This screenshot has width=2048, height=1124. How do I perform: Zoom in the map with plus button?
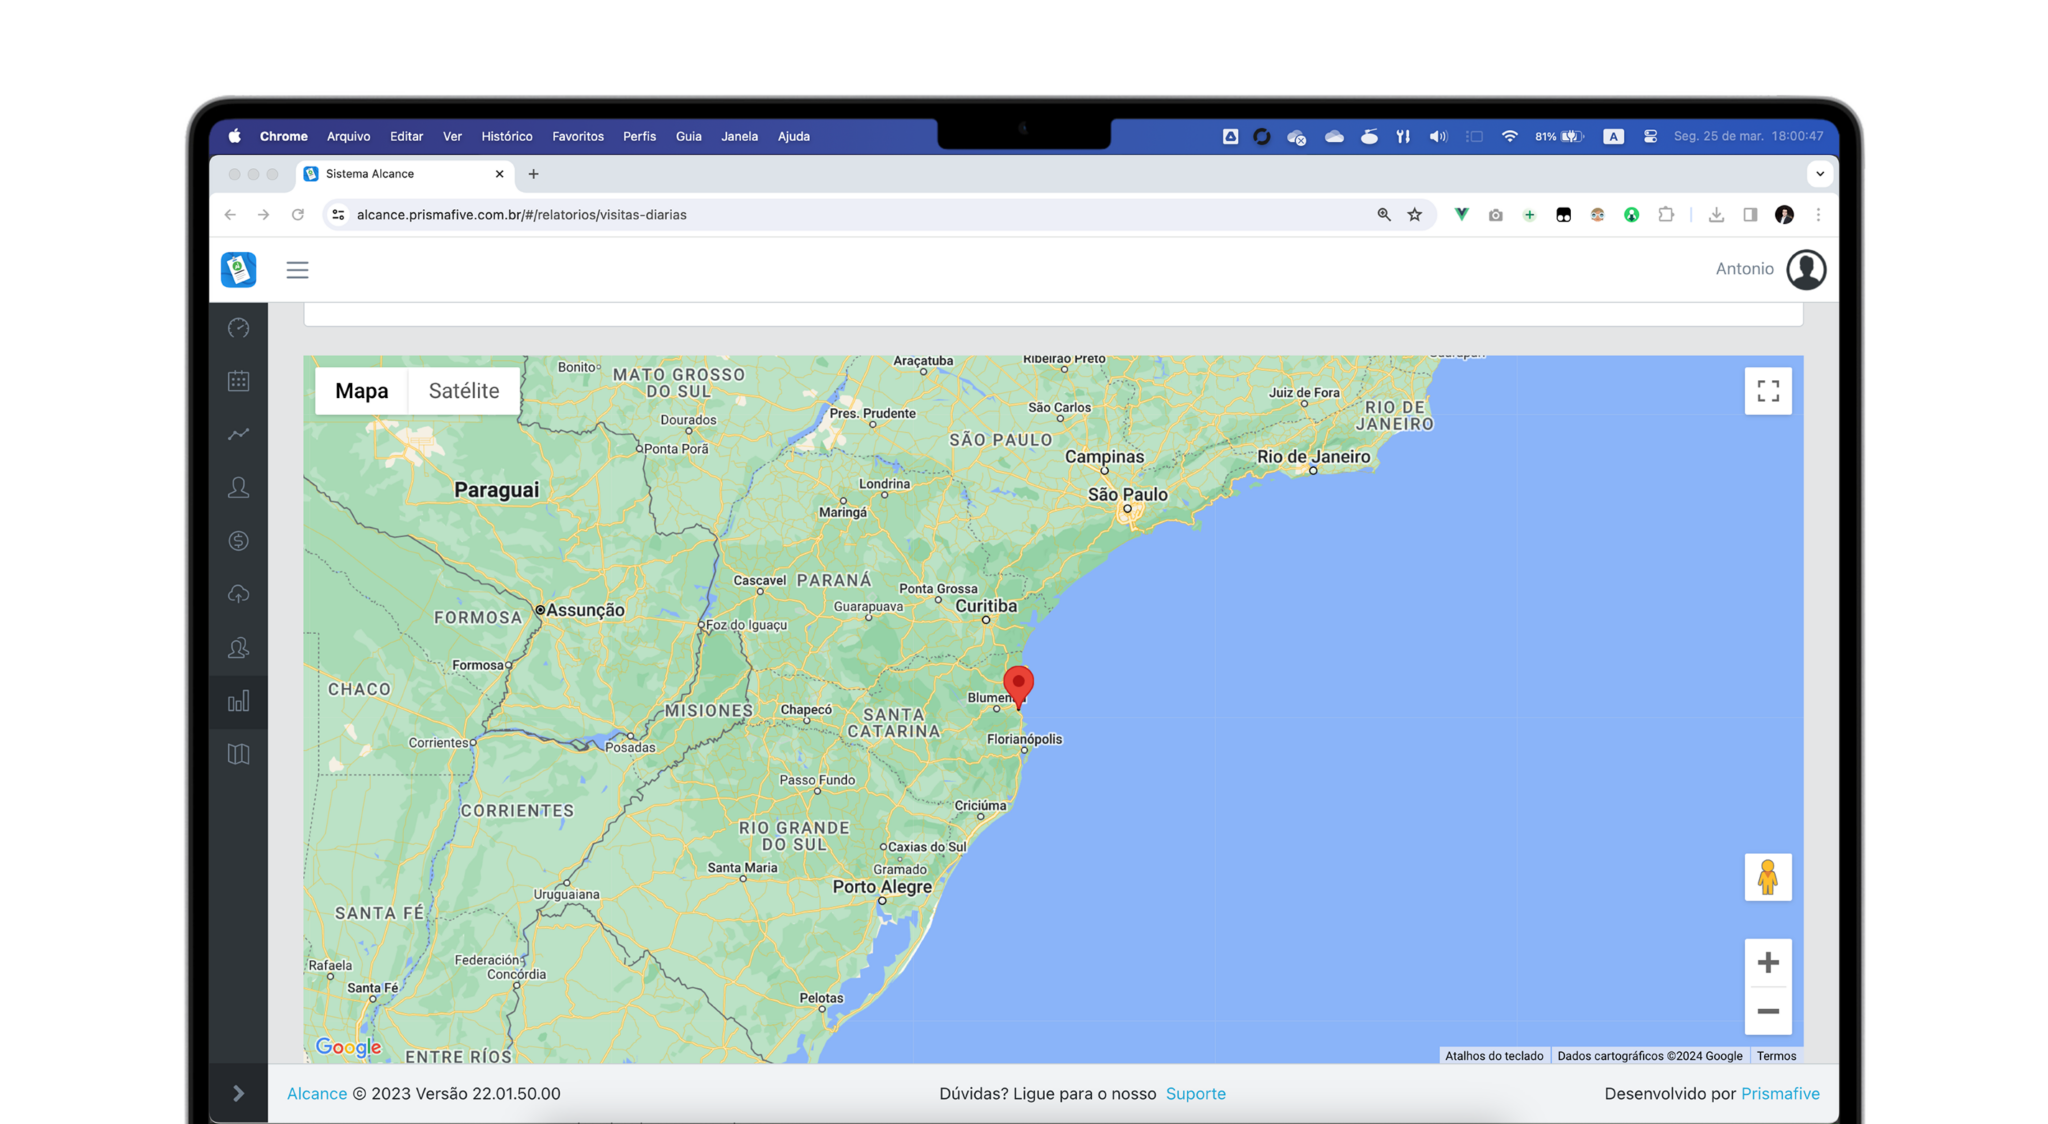(x=1767, y=963)
